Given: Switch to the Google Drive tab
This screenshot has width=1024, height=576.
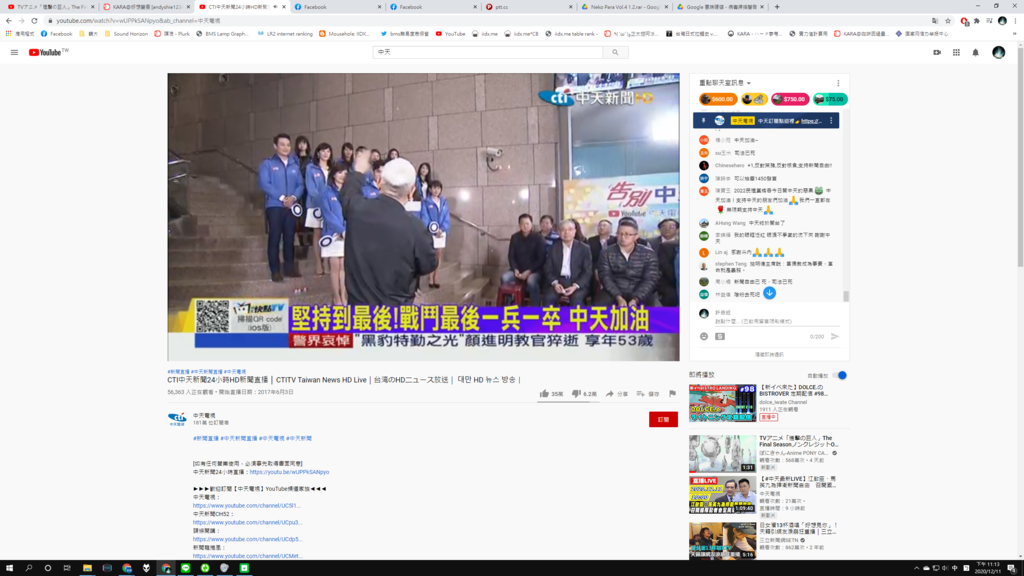Looking at the screenshot, I should click(719, 7).
